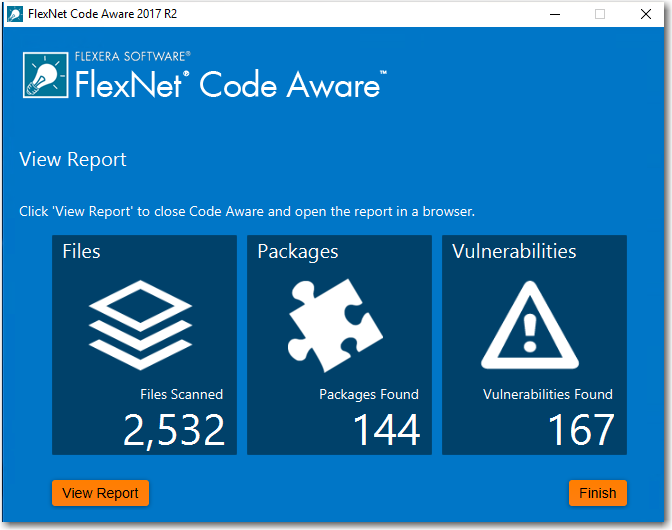The width and height of the screenshot is (672, 530).
Task: Click the 'Files Scanned' label
Action: tap(182, 394)
